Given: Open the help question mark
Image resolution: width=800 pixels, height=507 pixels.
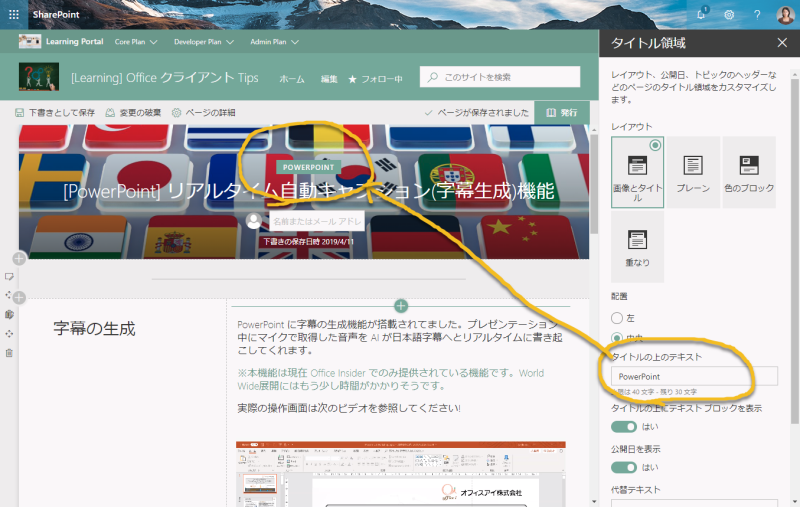Looking at the screenshot, I should tap(757, 15).
